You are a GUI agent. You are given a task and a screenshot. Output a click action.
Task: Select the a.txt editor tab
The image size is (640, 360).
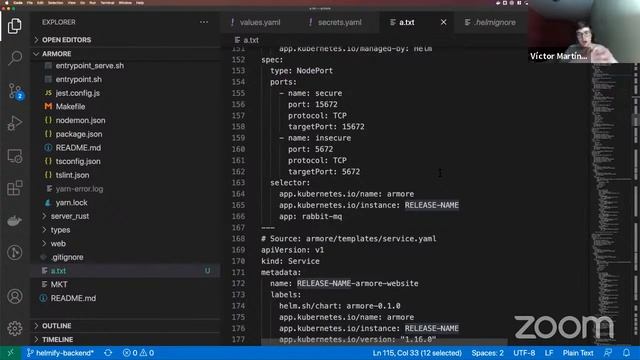407,22
